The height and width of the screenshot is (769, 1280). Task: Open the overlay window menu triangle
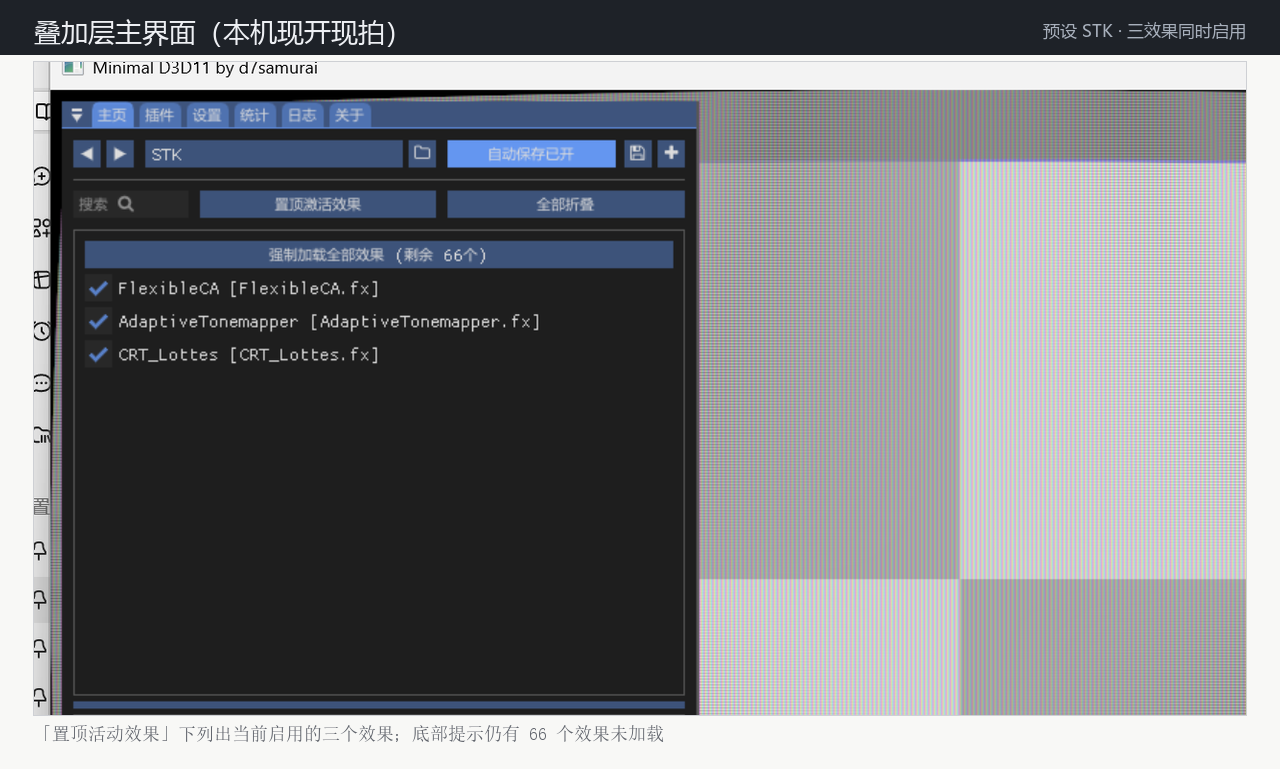77,115
